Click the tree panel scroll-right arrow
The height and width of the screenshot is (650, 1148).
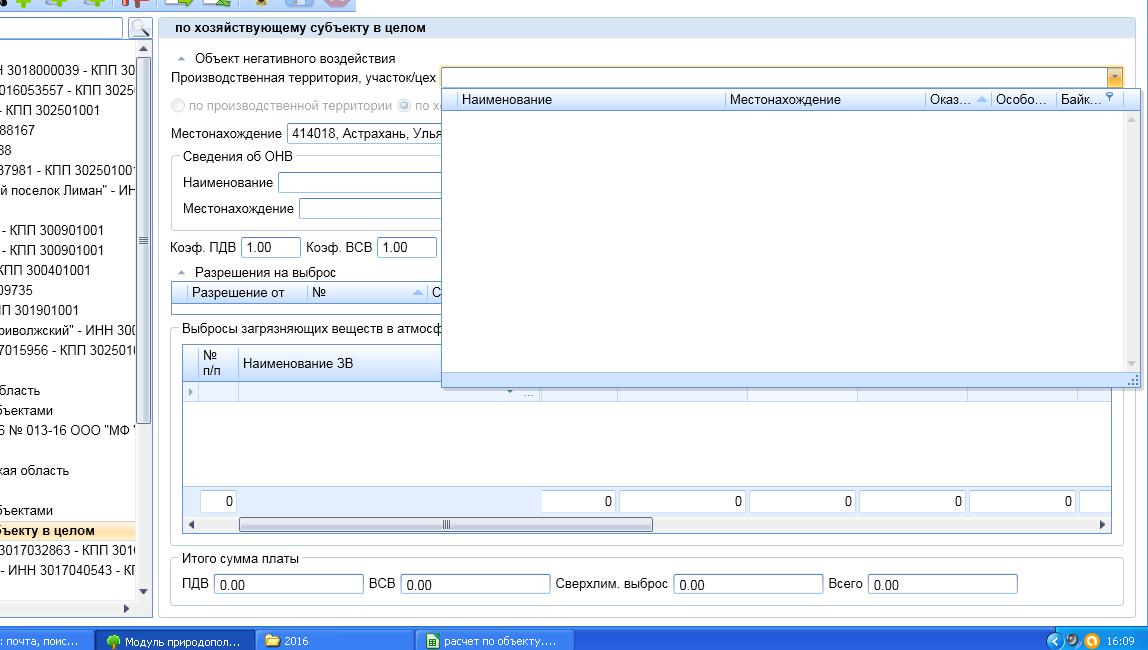tap(126, 608)
